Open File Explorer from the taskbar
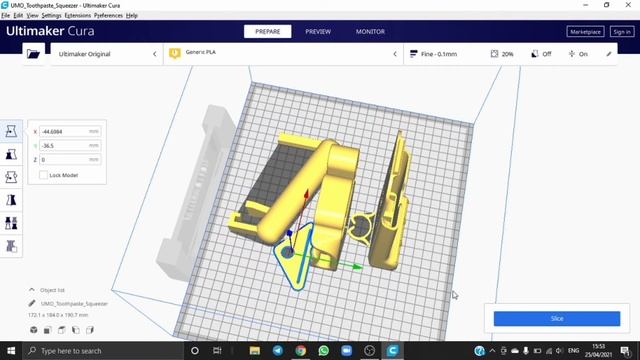 255,351
